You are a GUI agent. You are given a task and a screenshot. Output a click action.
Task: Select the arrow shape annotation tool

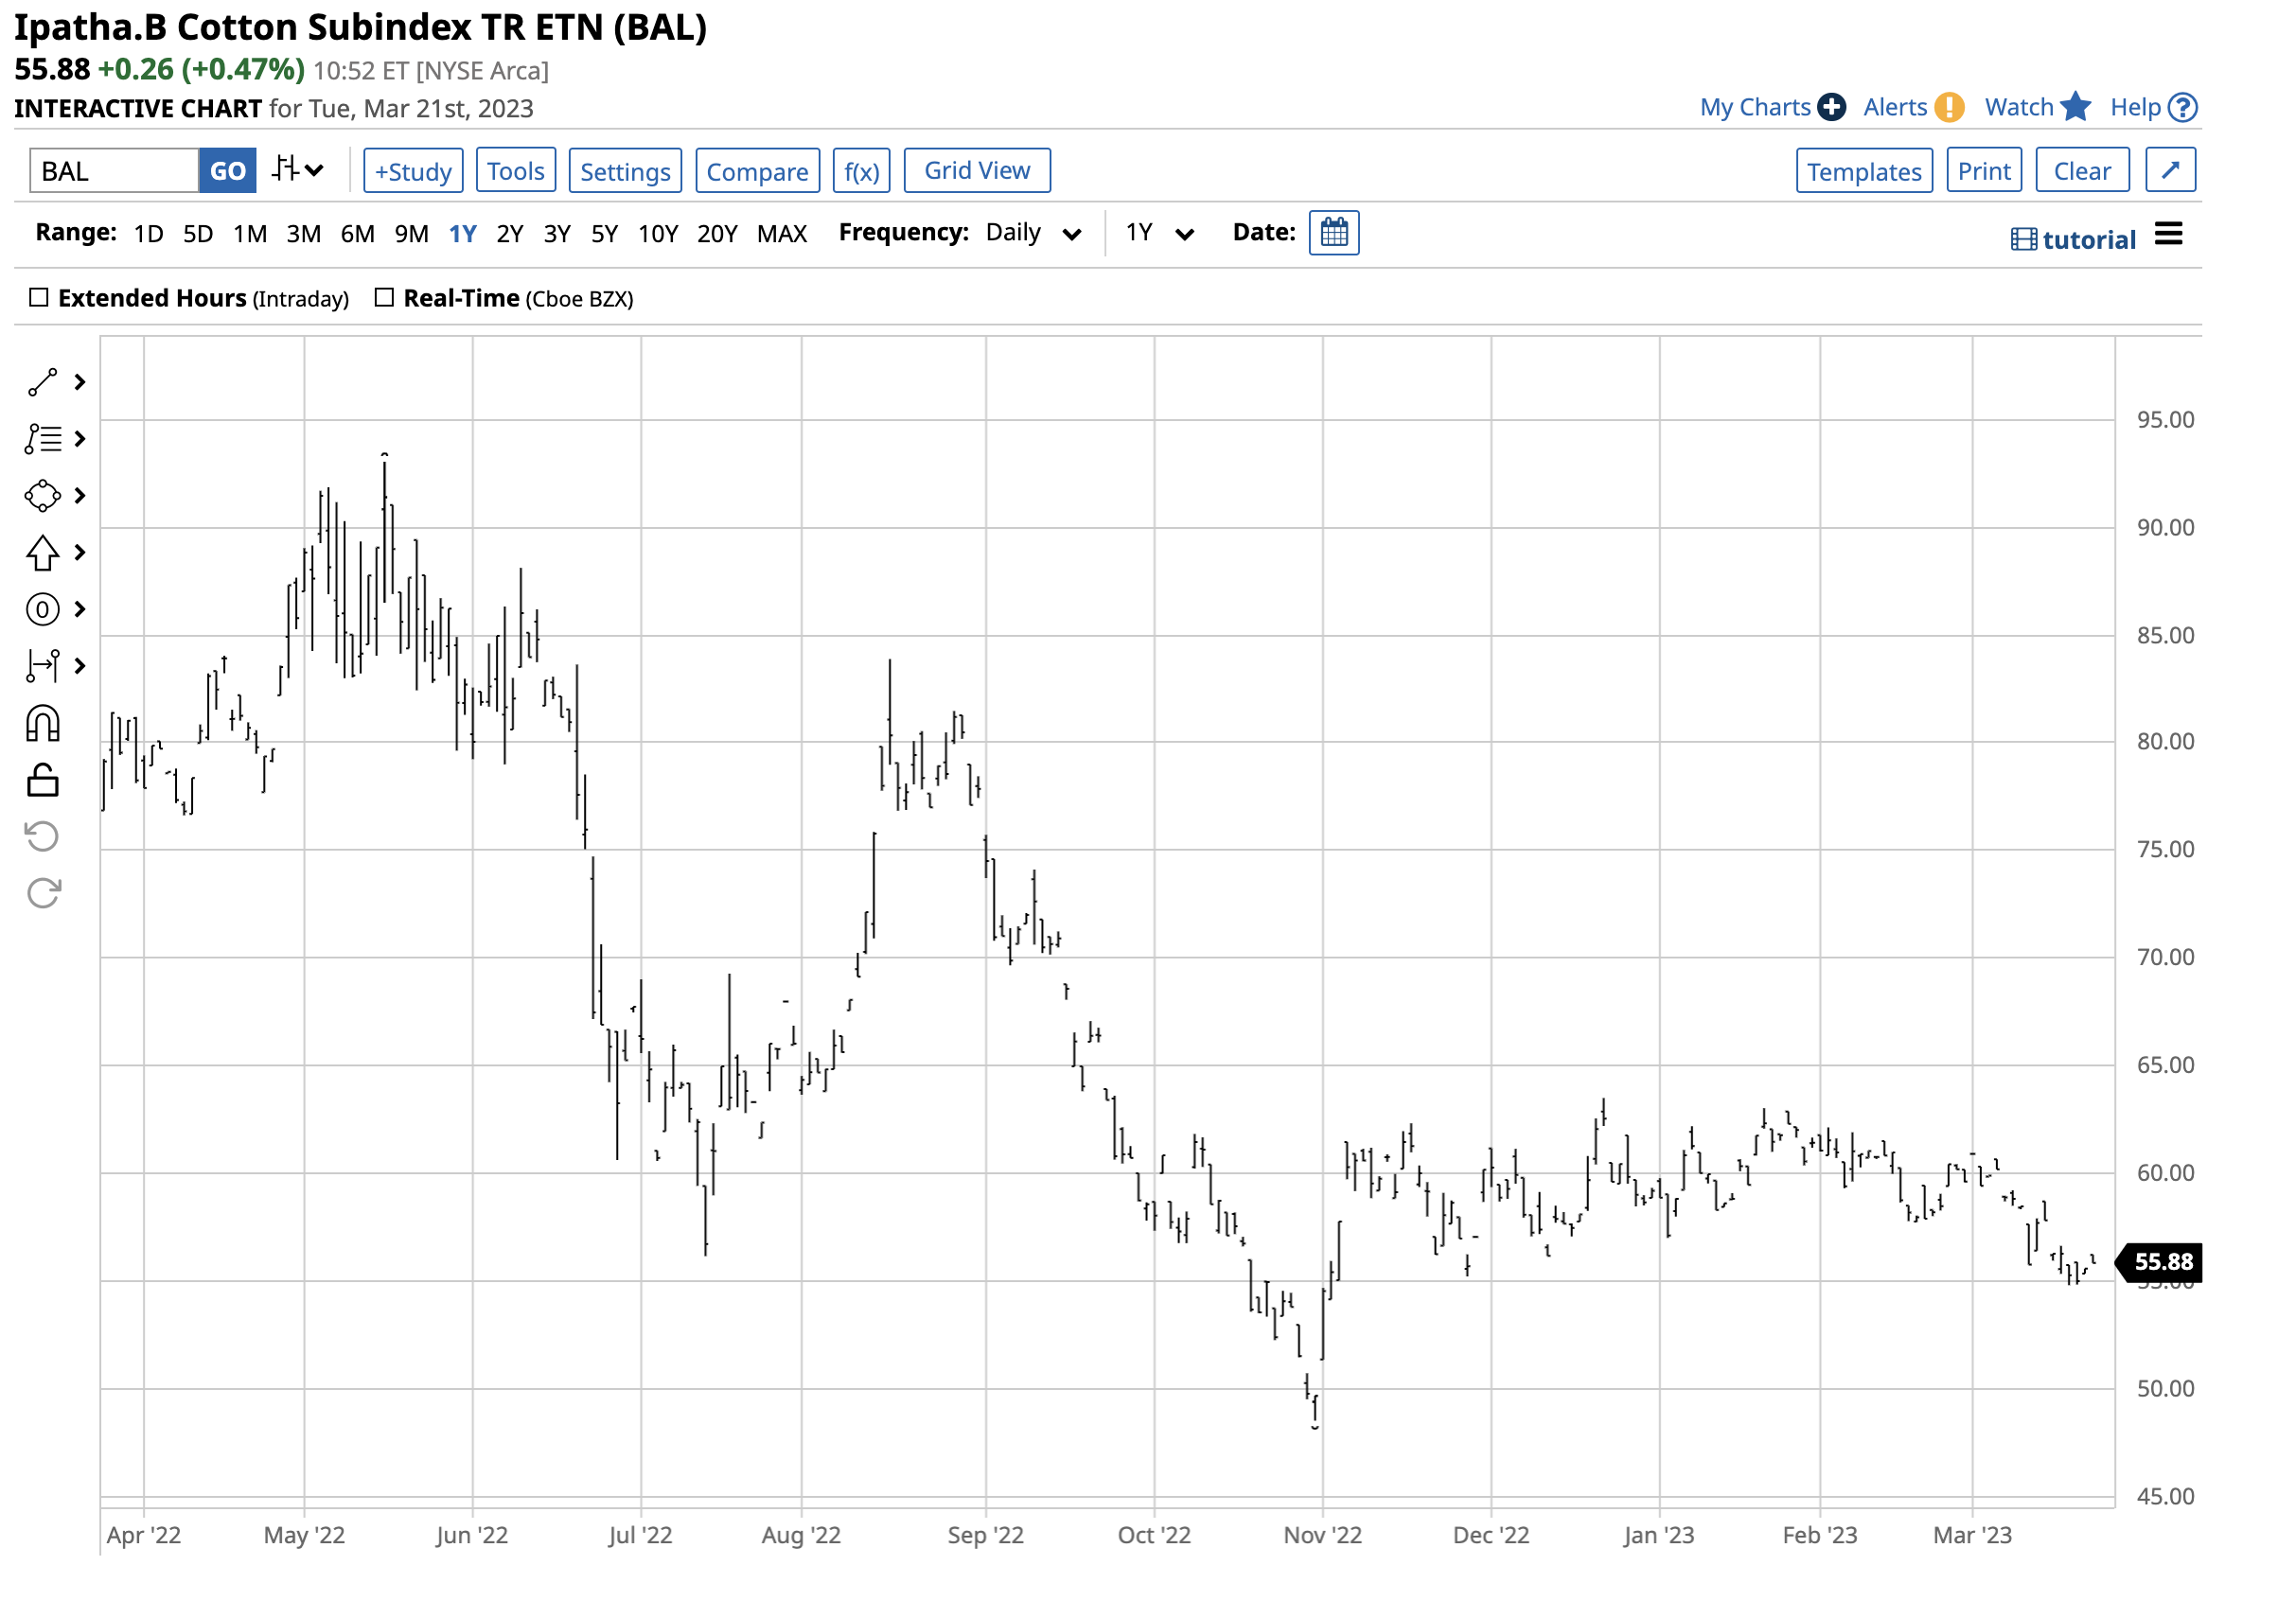tap(43, 553)
